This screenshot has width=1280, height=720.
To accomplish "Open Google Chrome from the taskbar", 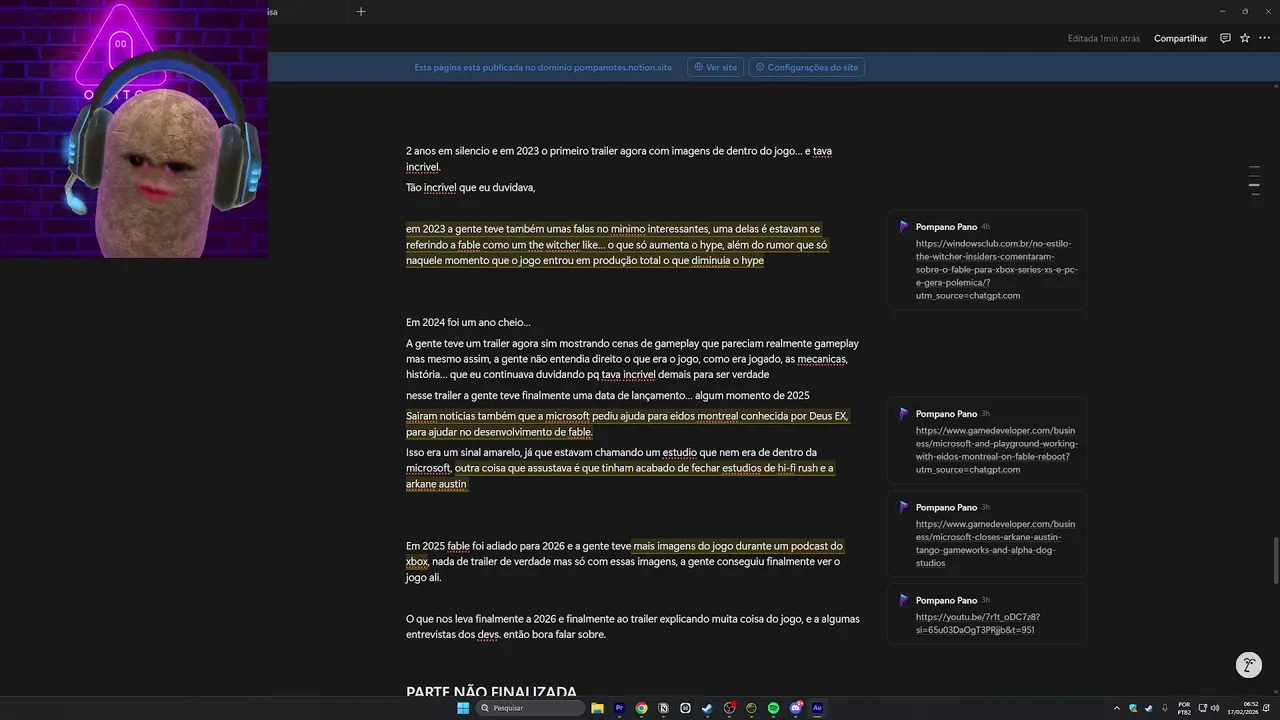I will click(x=641, y=708).
